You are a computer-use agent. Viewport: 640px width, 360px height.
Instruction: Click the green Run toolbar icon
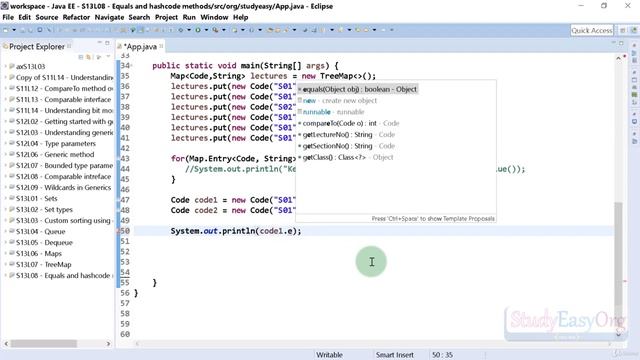click(198, 30)
